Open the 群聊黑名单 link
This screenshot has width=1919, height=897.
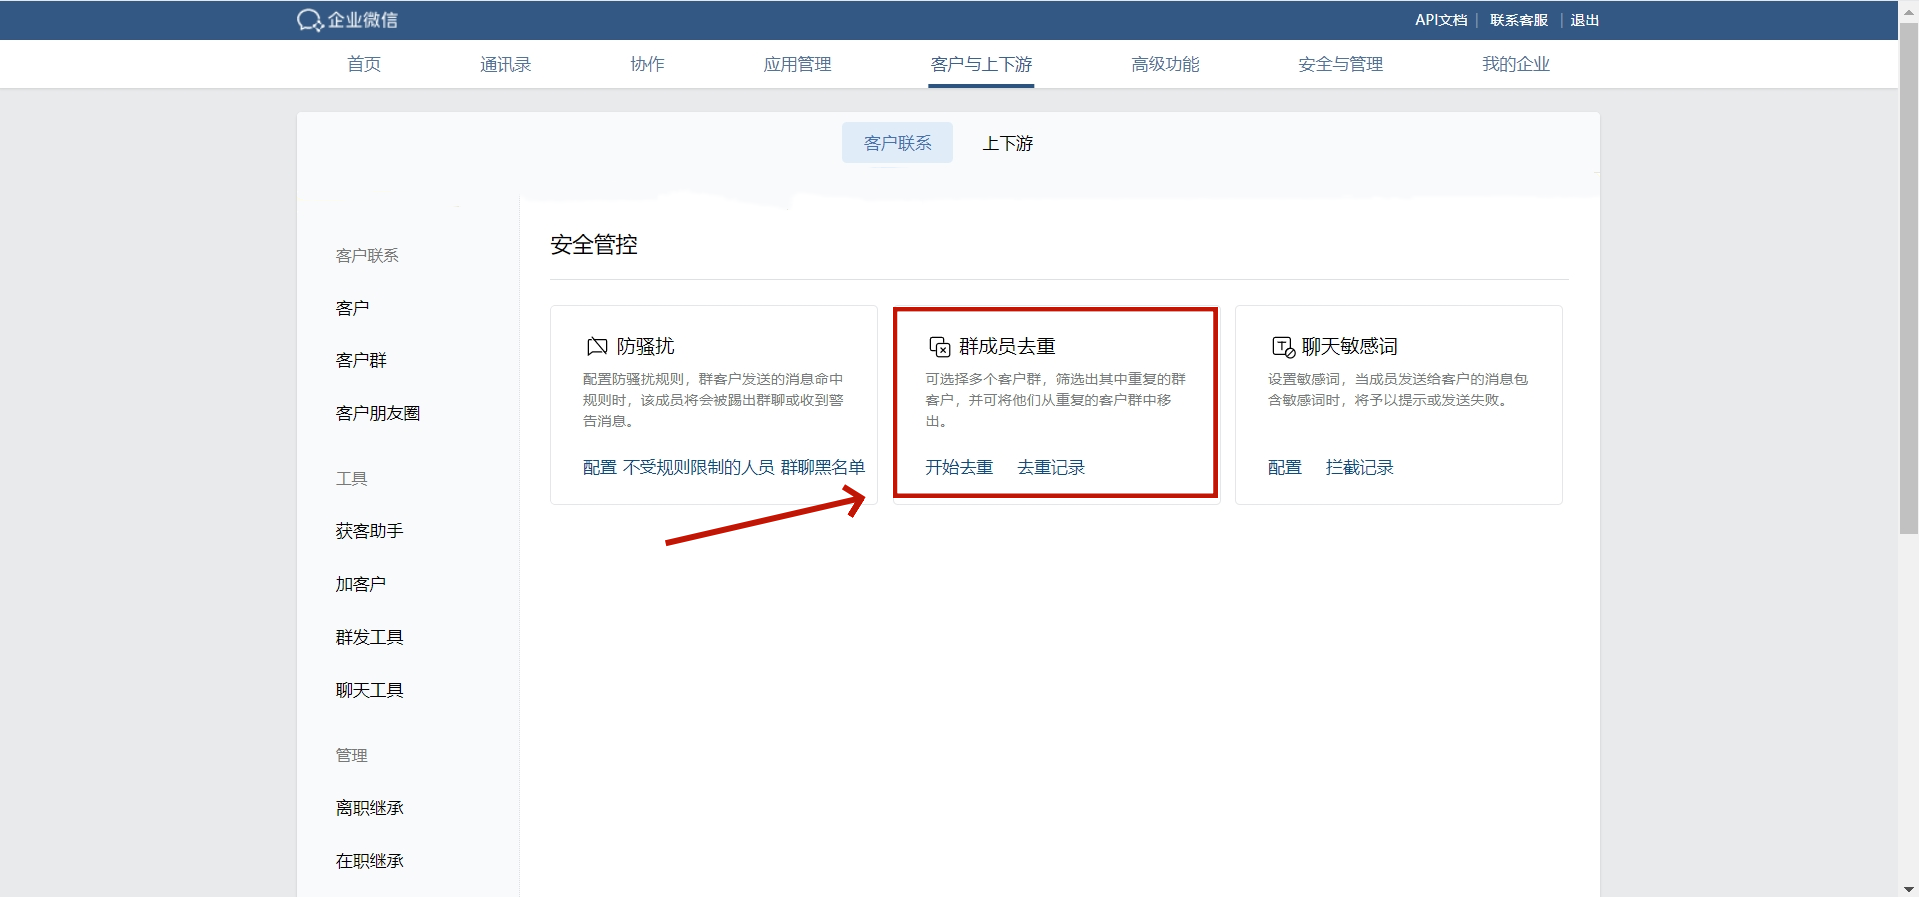pos(822,467)
